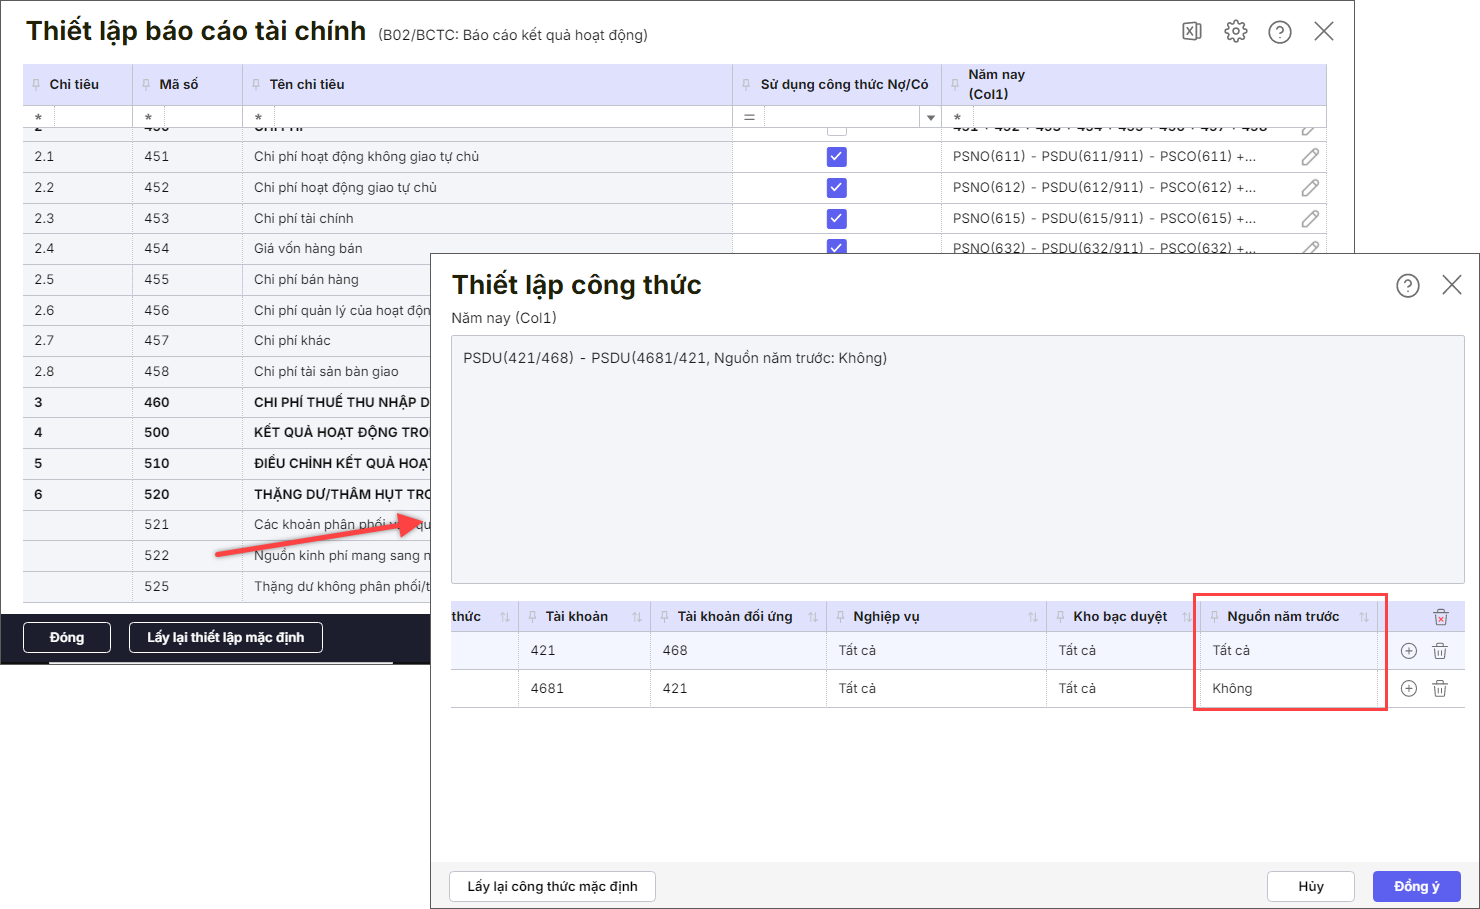The image size is (1480, 909).
Task: Delete the account 421 formula line
Action: point(1440,651)
